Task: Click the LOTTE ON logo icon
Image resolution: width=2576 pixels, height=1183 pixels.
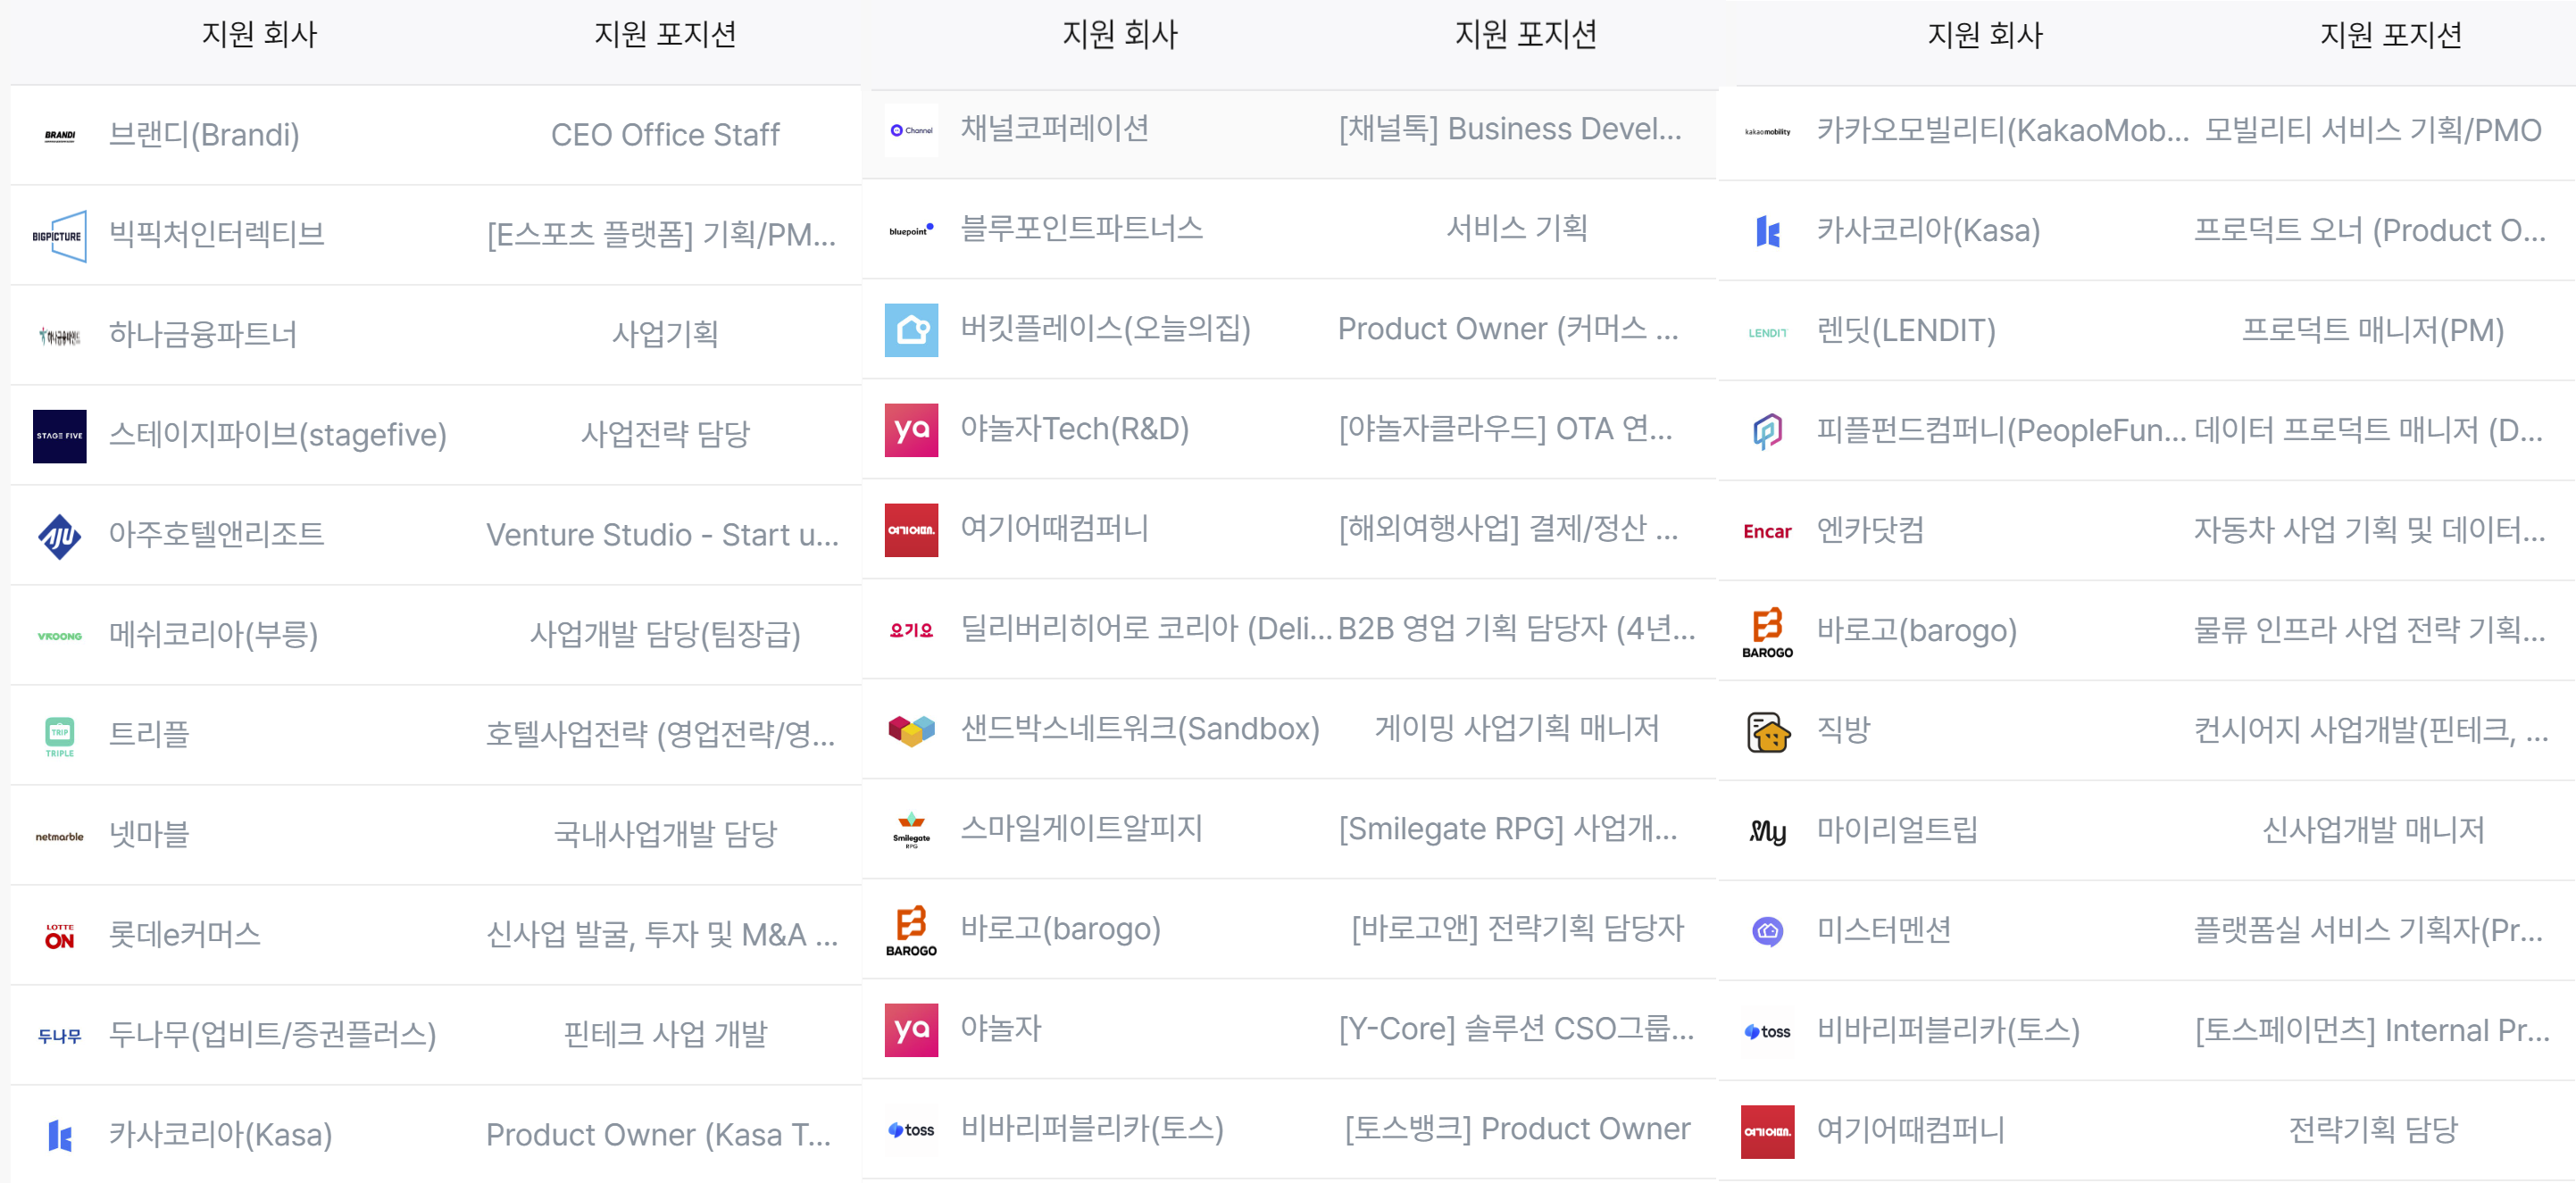Action: tap(60, 936)
